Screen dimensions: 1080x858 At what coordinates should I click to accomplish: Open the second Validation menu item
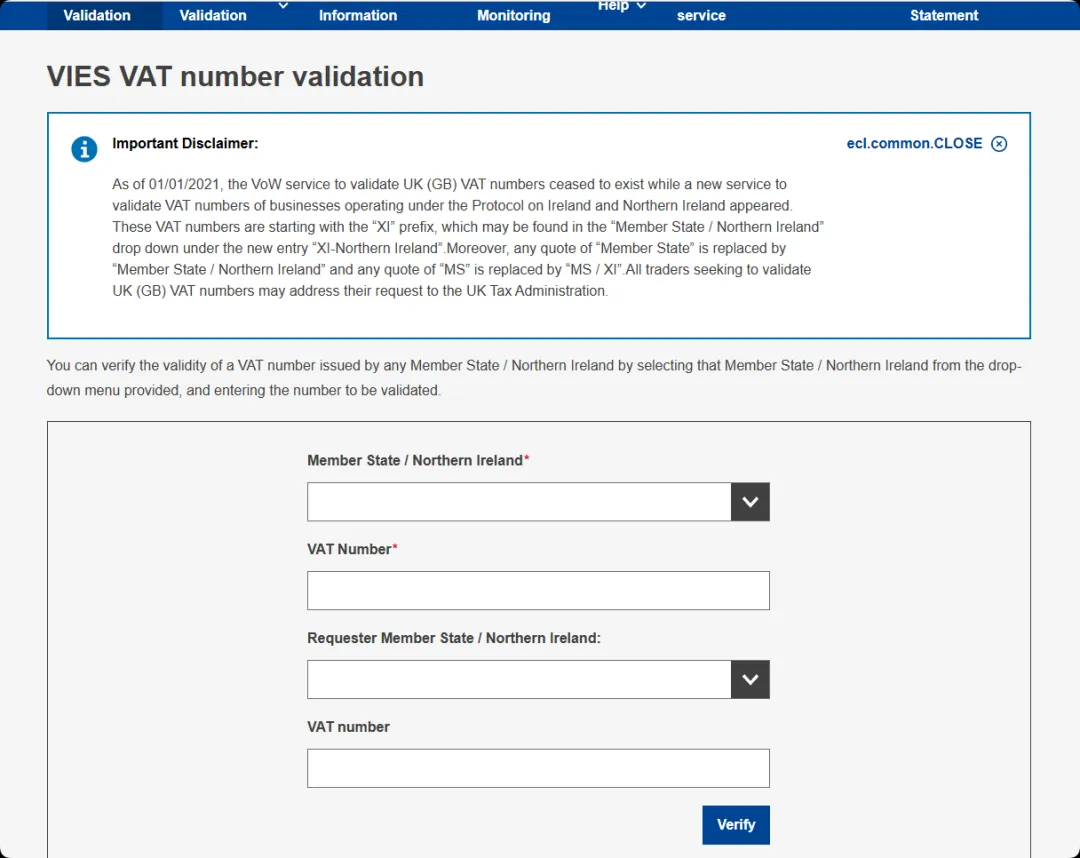[x=213, y=15]
